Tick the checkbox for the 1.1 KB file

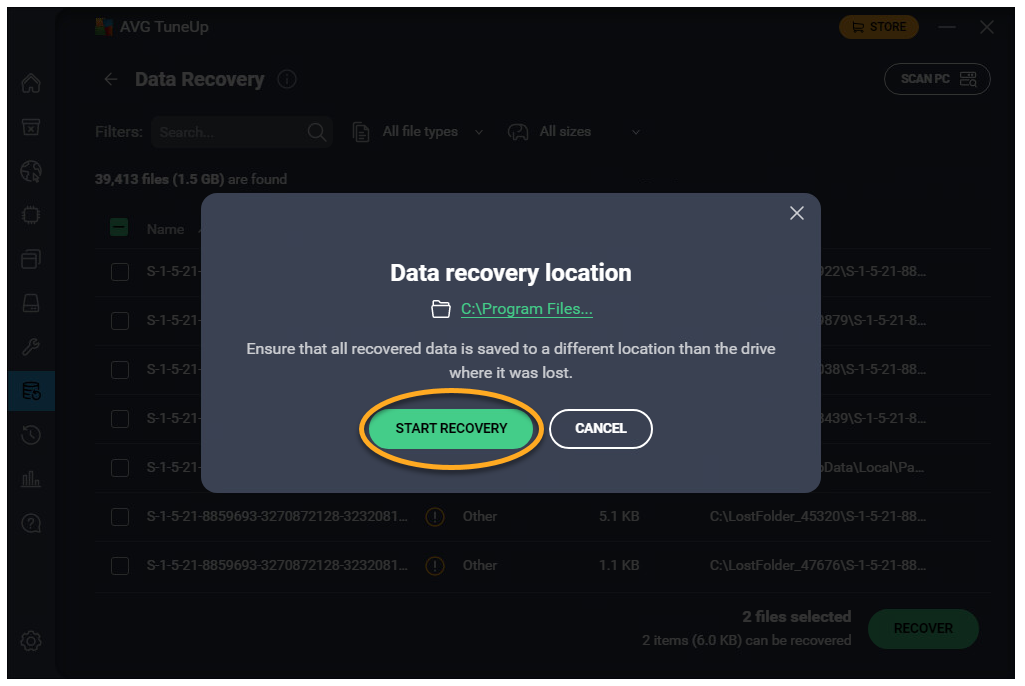point(120,566)
